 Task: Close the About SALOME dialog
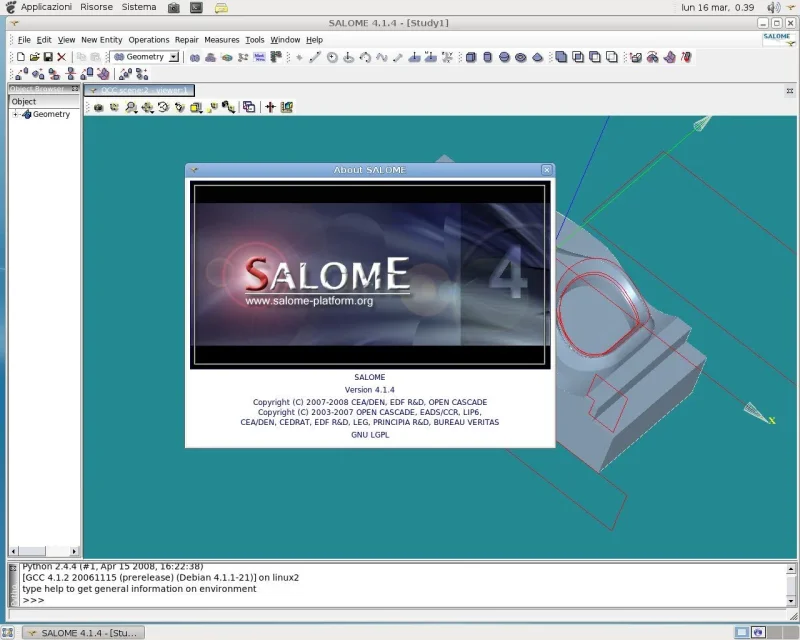pos(546,170)
